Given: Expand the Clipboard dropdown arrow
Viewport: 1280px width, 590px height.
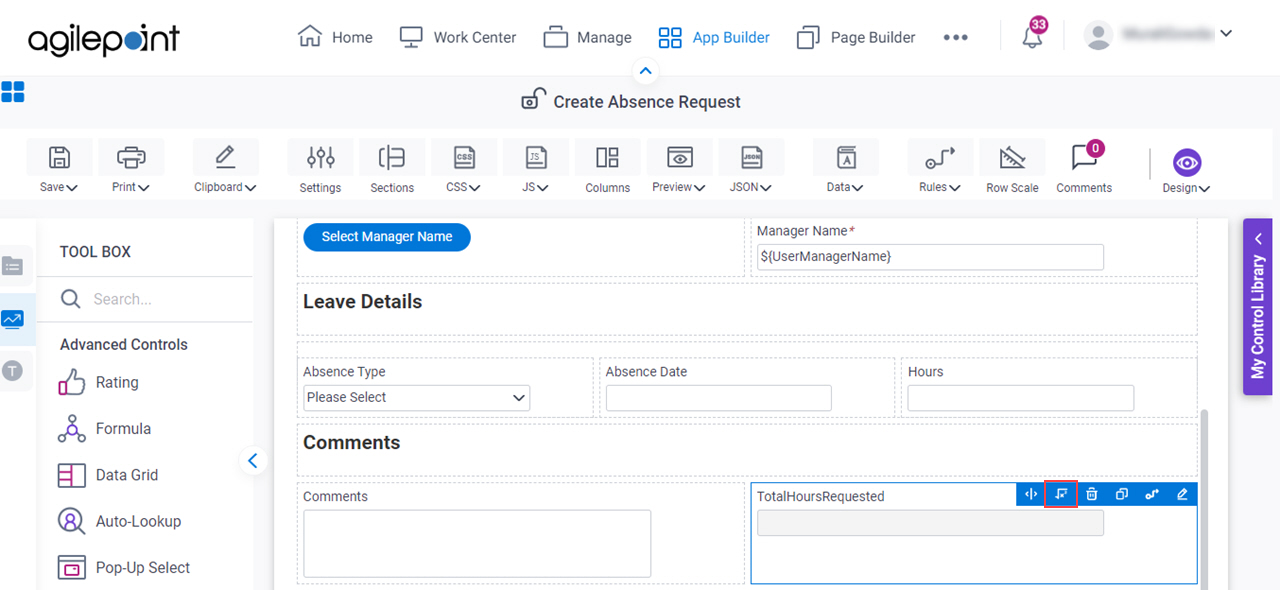Looking at the screenshot, I should (250, 188).
